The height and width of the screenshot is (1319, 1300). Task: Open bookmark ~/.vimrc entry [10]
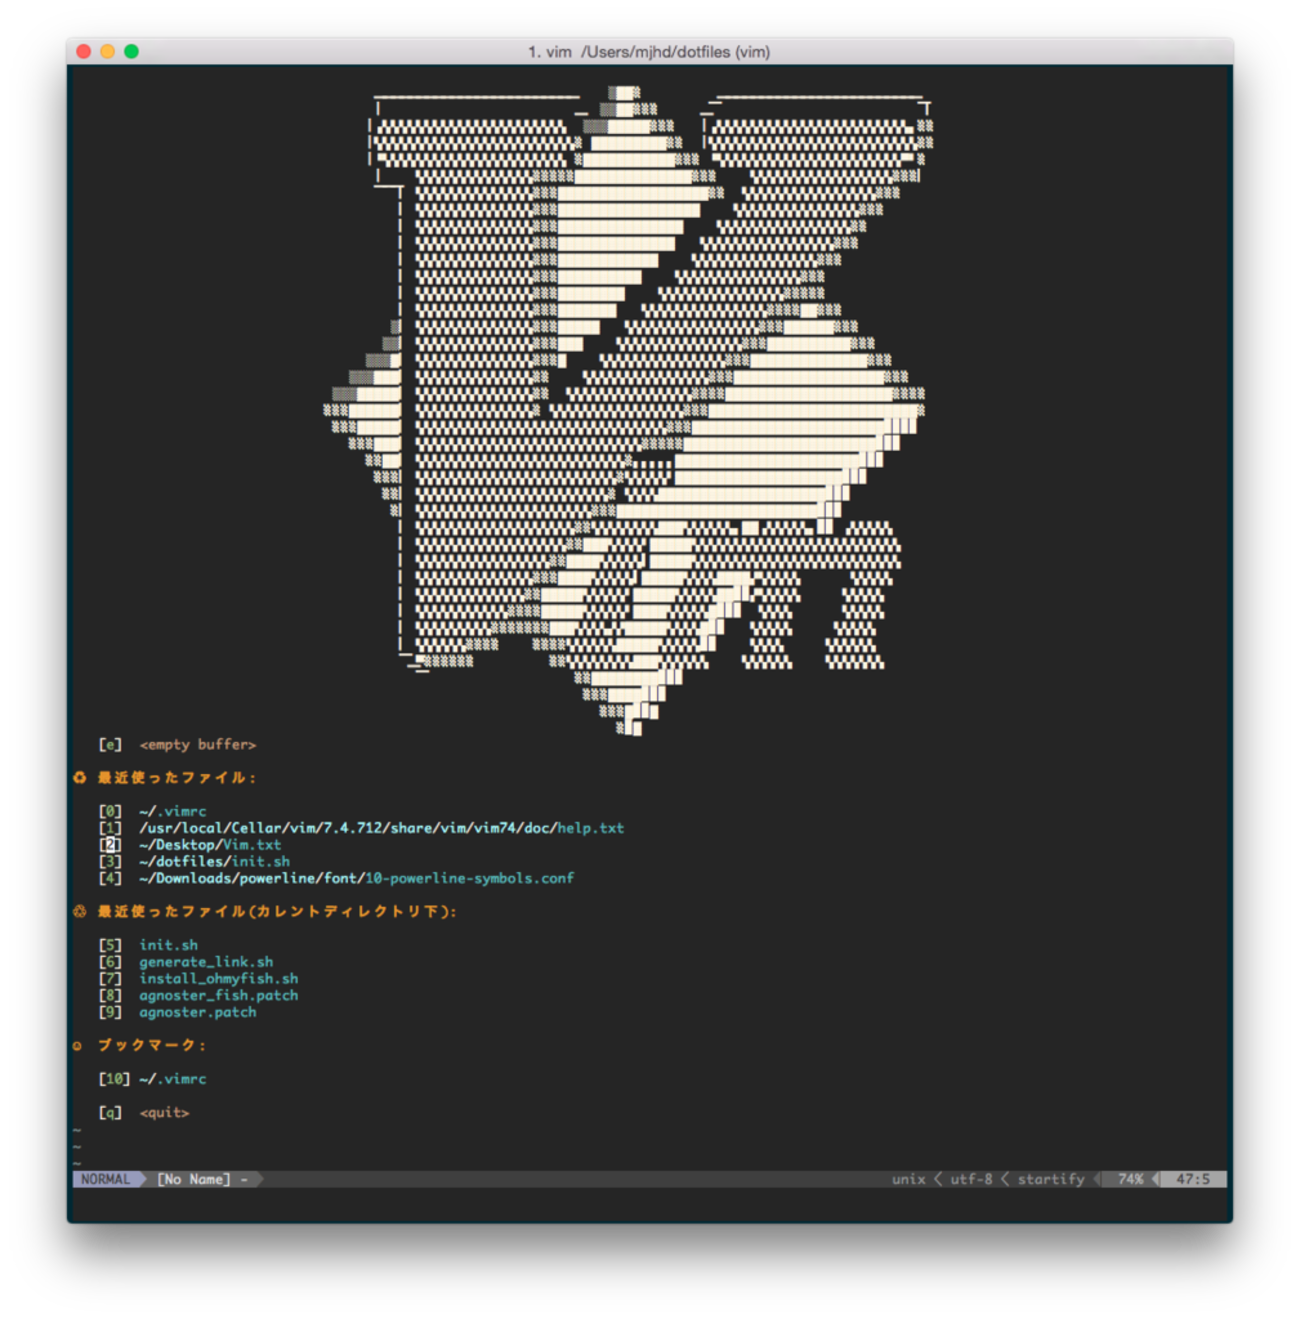coord(152,1079)
